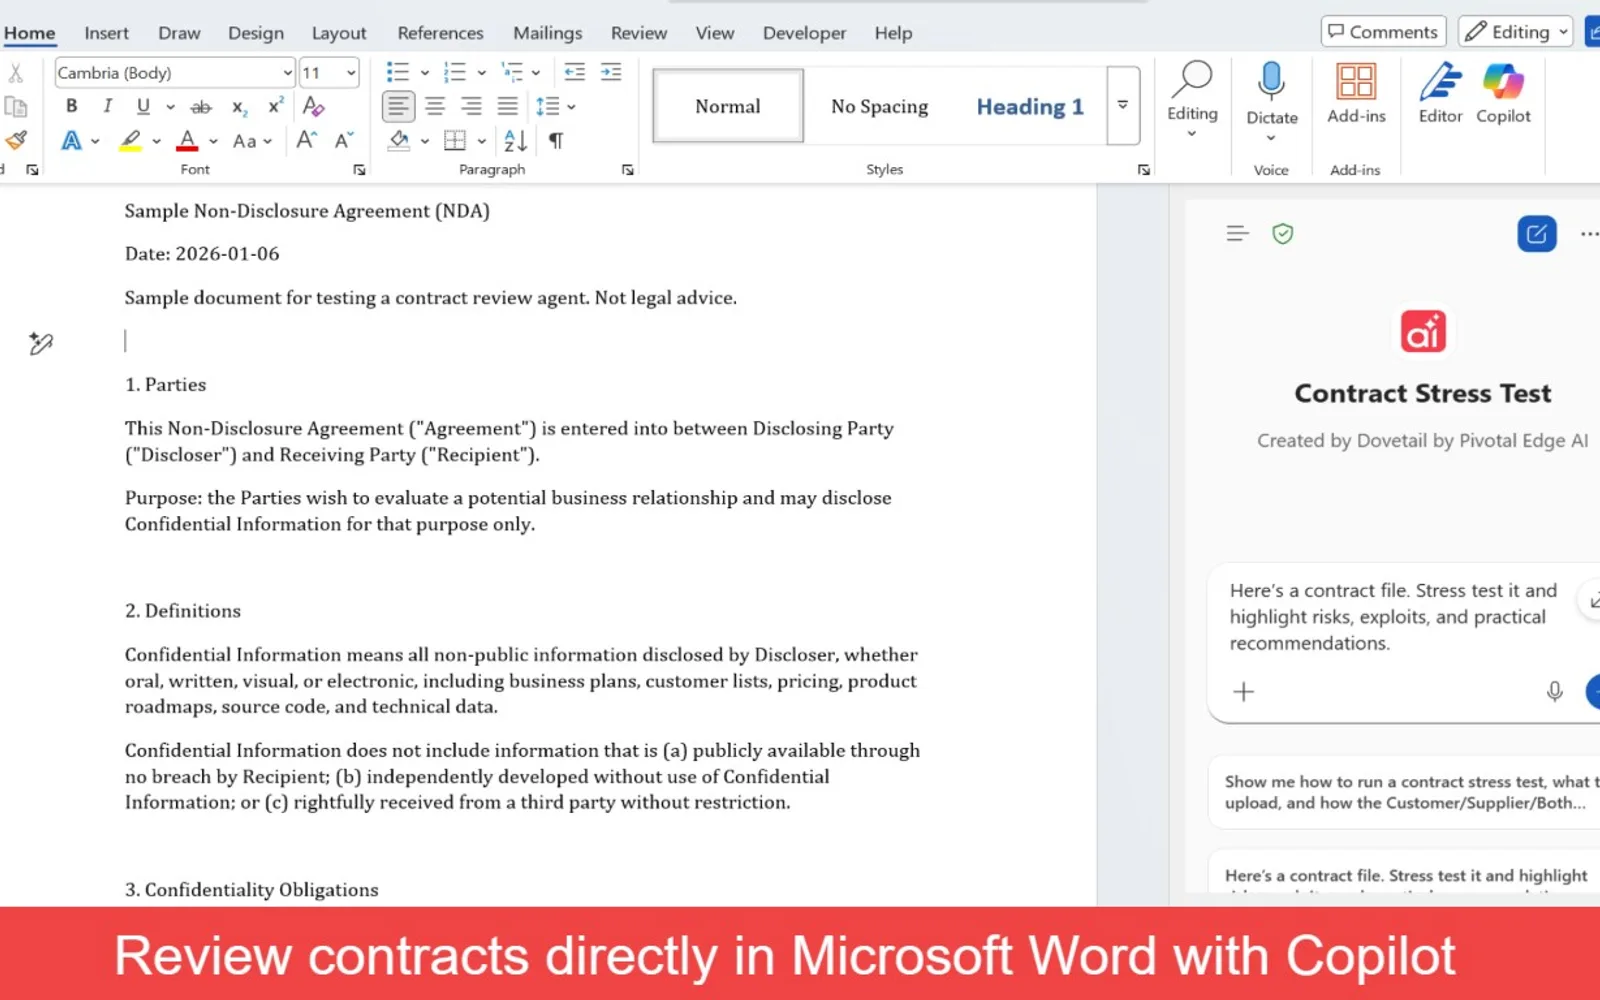Open the Review tab

click(639, 33)
